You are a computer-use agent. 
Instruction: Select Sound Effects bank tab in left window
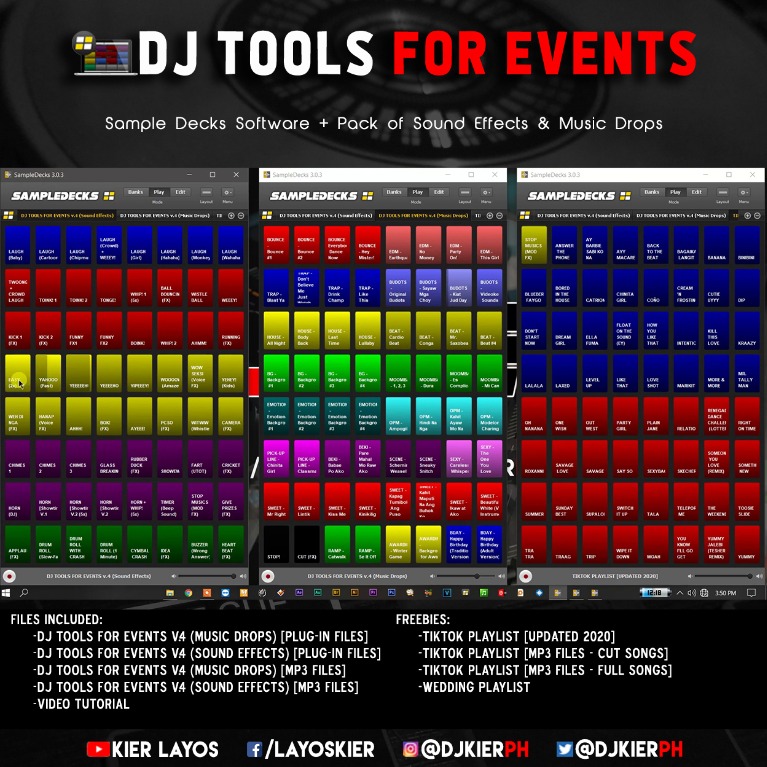67,215
